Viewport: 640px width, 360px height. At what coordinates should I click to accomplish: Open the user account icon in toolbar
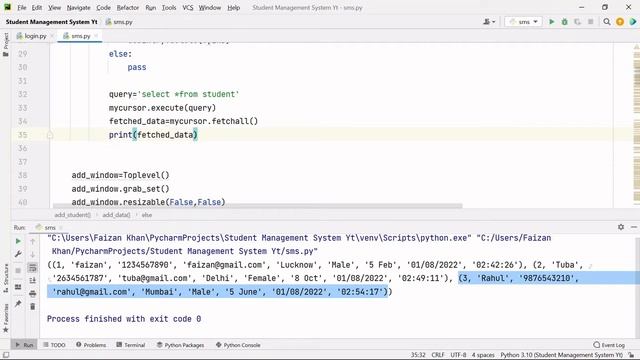(x=489, y=22)
